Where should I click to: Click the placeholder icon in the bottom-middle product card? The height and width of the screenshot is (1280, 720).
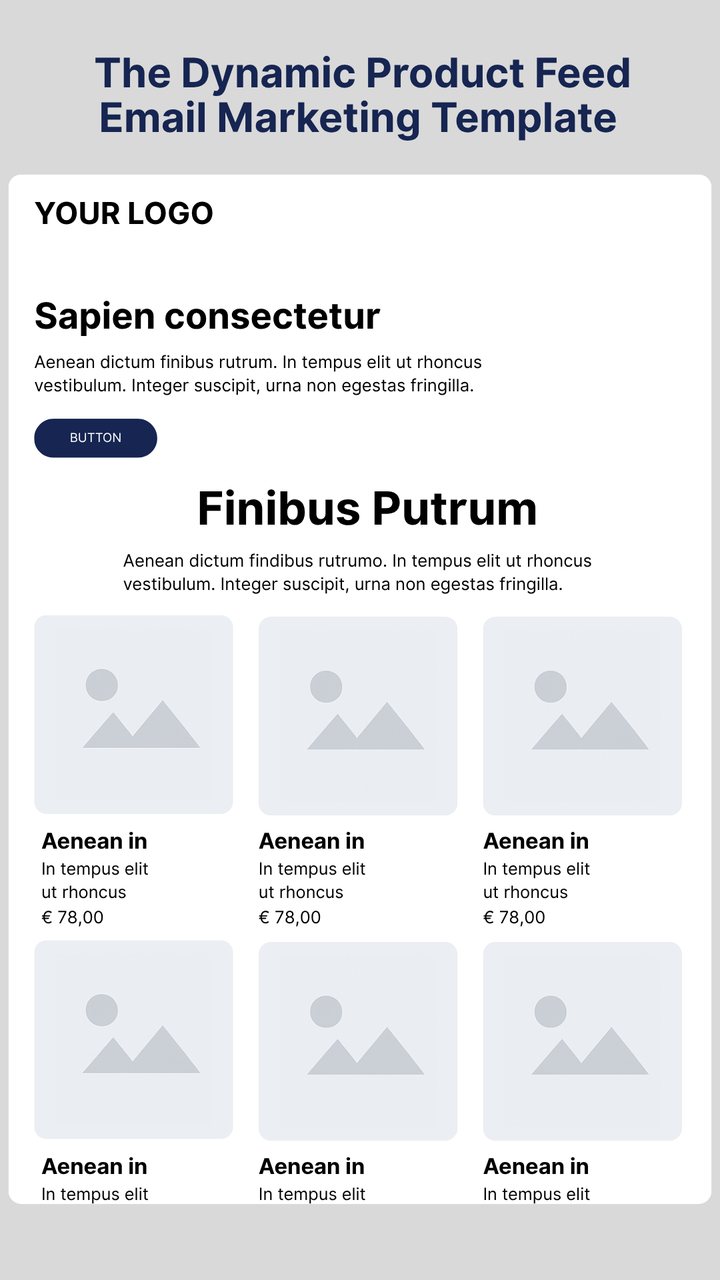pyautogui.click(x=358, y=1040)
